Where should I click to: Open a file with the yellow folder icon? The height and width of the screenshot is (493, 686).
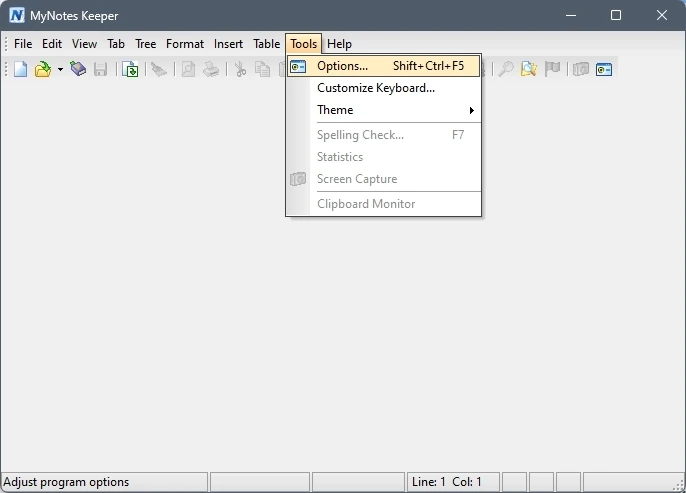[x=43, y=69]
